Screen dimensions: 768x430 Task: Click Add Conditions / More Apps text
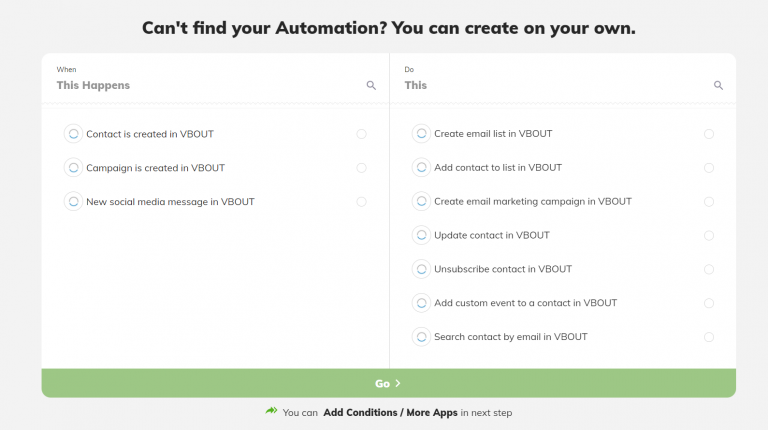(x=390, y=412)
